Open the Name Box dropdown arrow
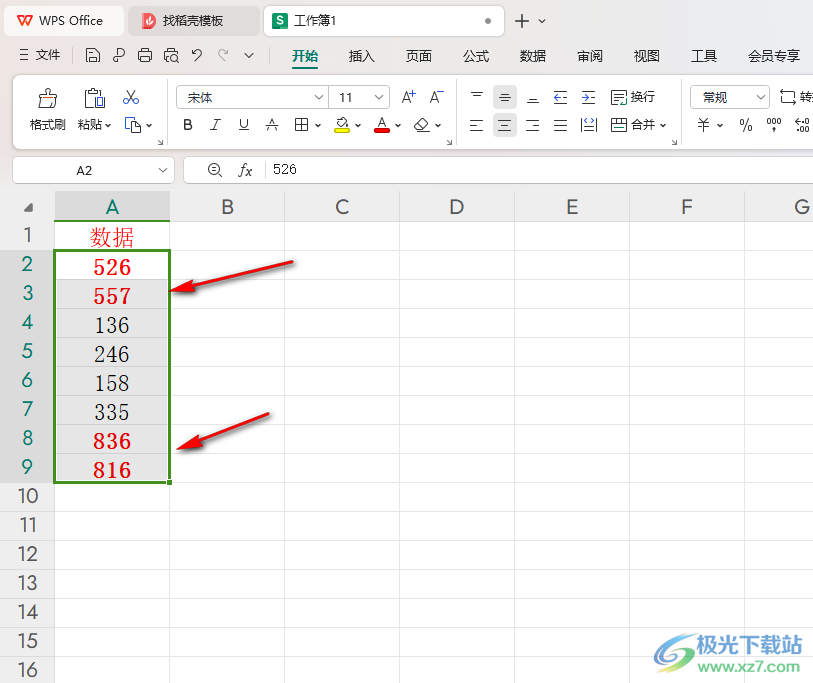Image resolution: width=813 pixels, height=683 pixels. coord(163,170)
